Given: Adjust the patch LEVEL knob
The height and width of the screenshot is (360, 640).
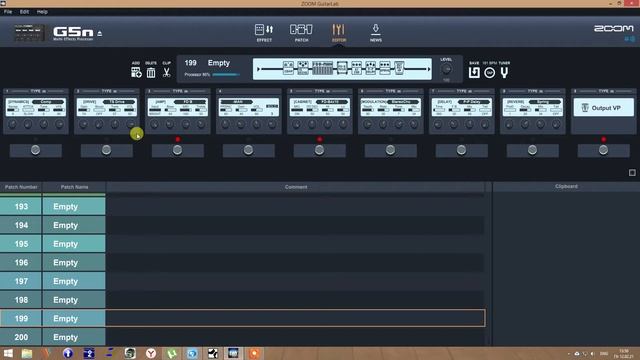Looking at the screenshot, I should point(447,69).
